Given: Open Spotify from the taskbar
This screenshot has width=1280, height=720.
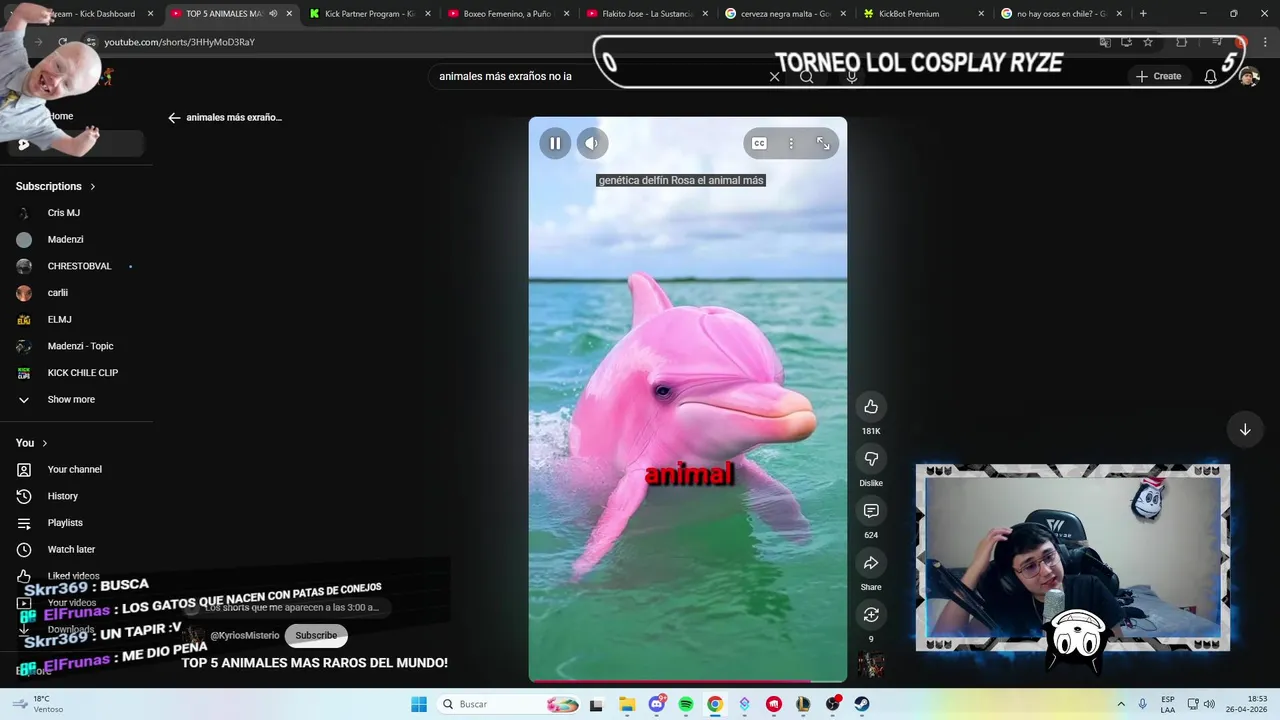Looking at the screenshot, I should click(686, 704).
